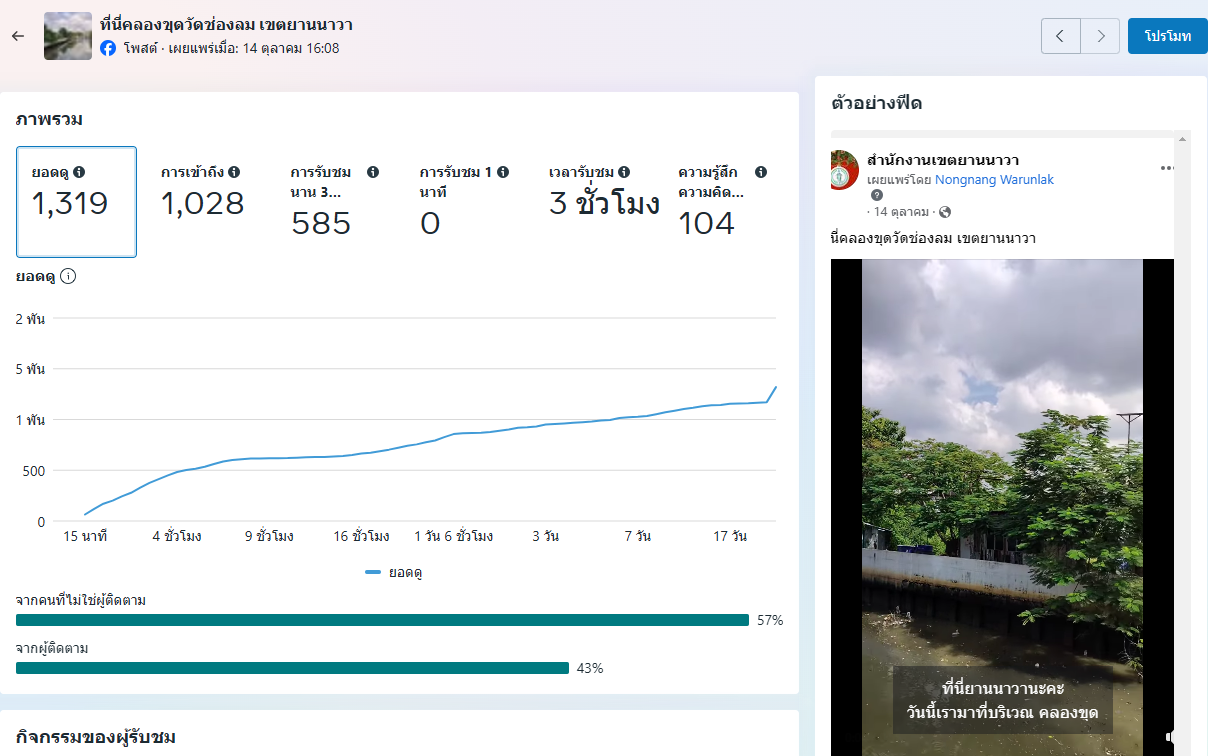Click the post thumbnail in header

(x=68, y=36)
